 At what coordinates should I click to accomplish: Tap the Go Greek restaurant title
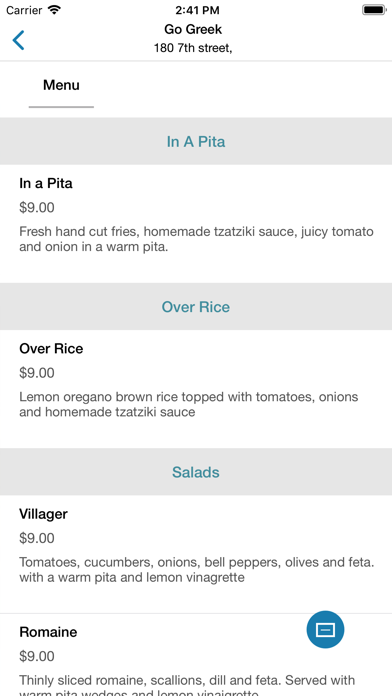pos(193,29)
